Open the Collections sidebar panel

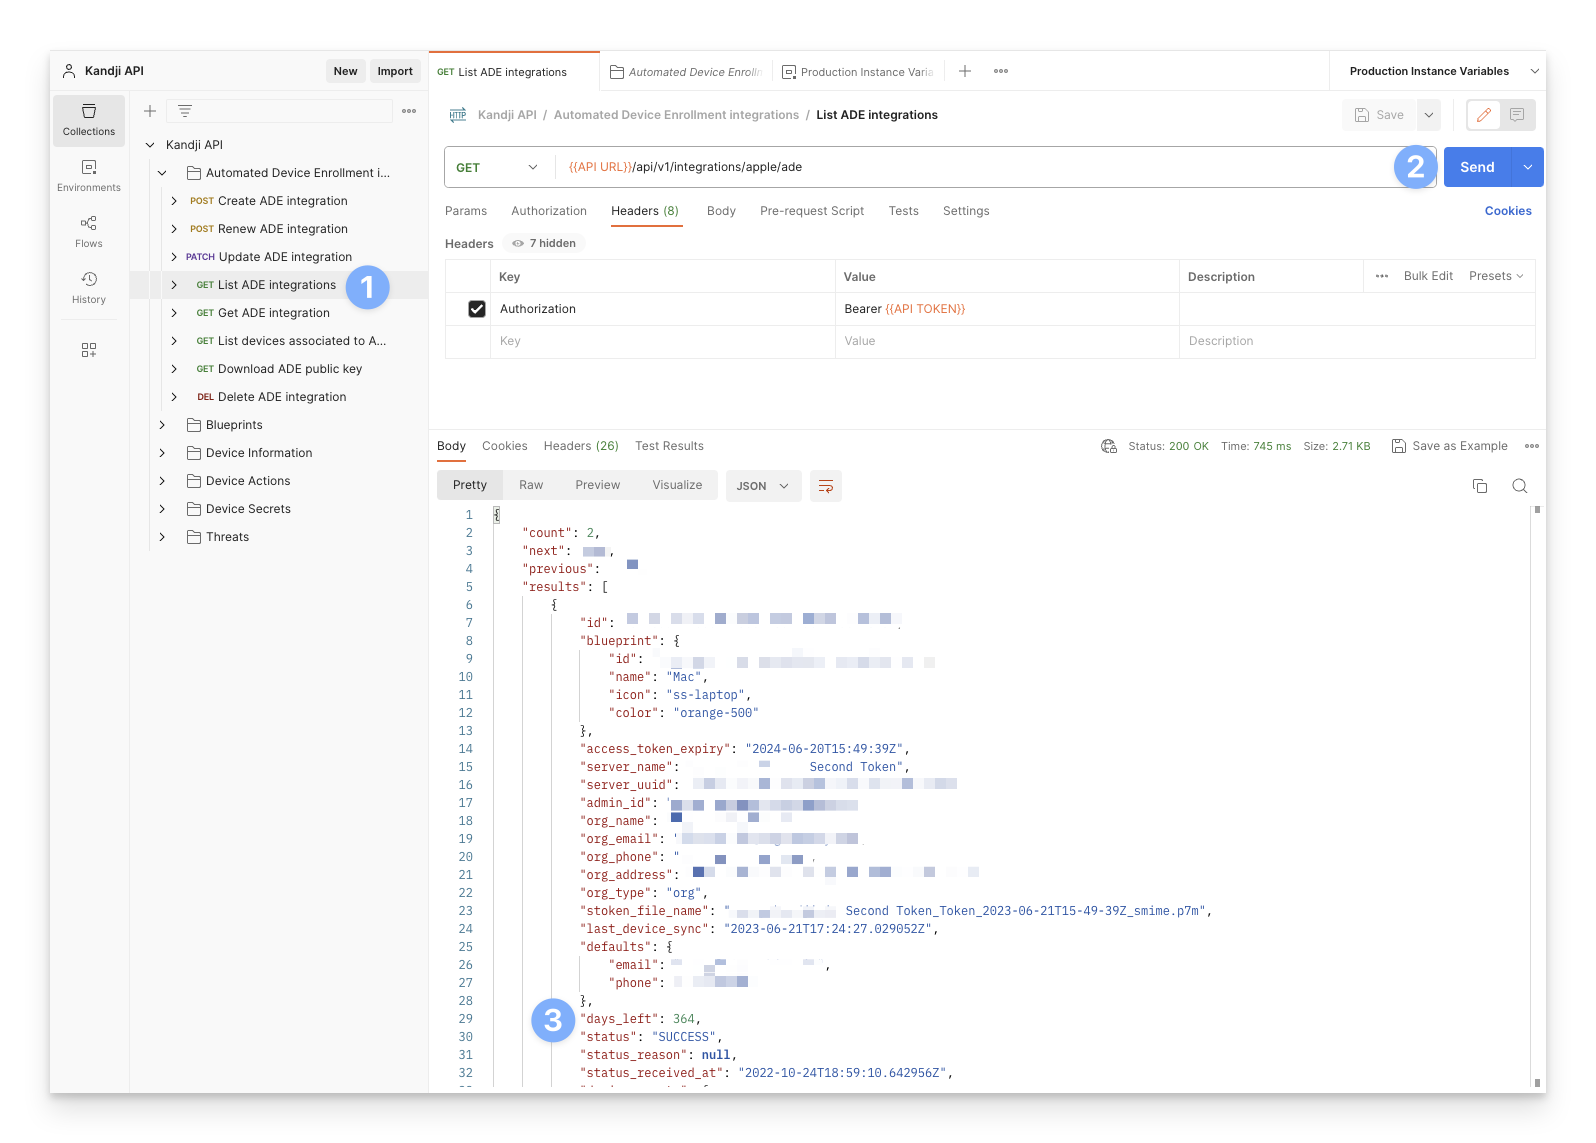coord(89,120)
